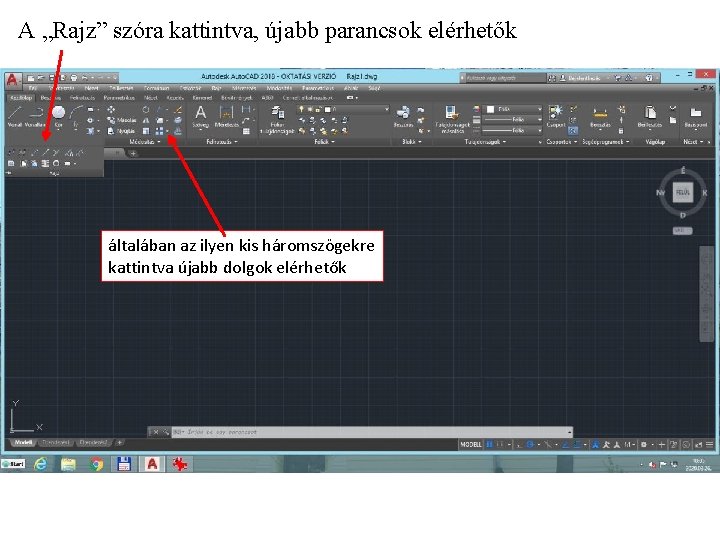Click the Nyújtás (Stretch) tool
The image size is (720, 540).
[x=121, y=131]
